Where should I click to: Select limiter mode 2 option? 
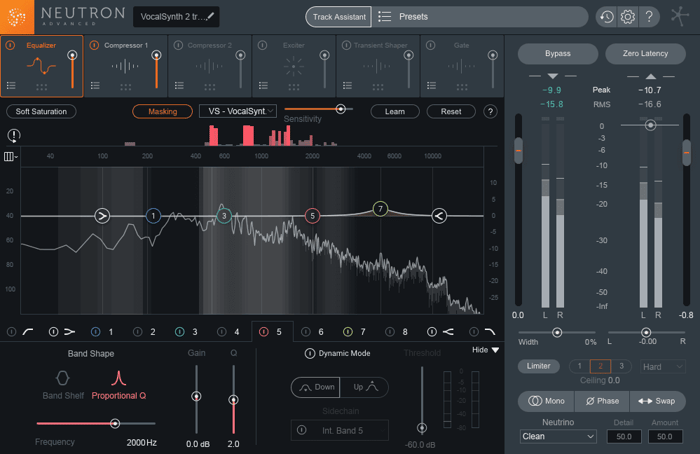(x=600, y=366)
